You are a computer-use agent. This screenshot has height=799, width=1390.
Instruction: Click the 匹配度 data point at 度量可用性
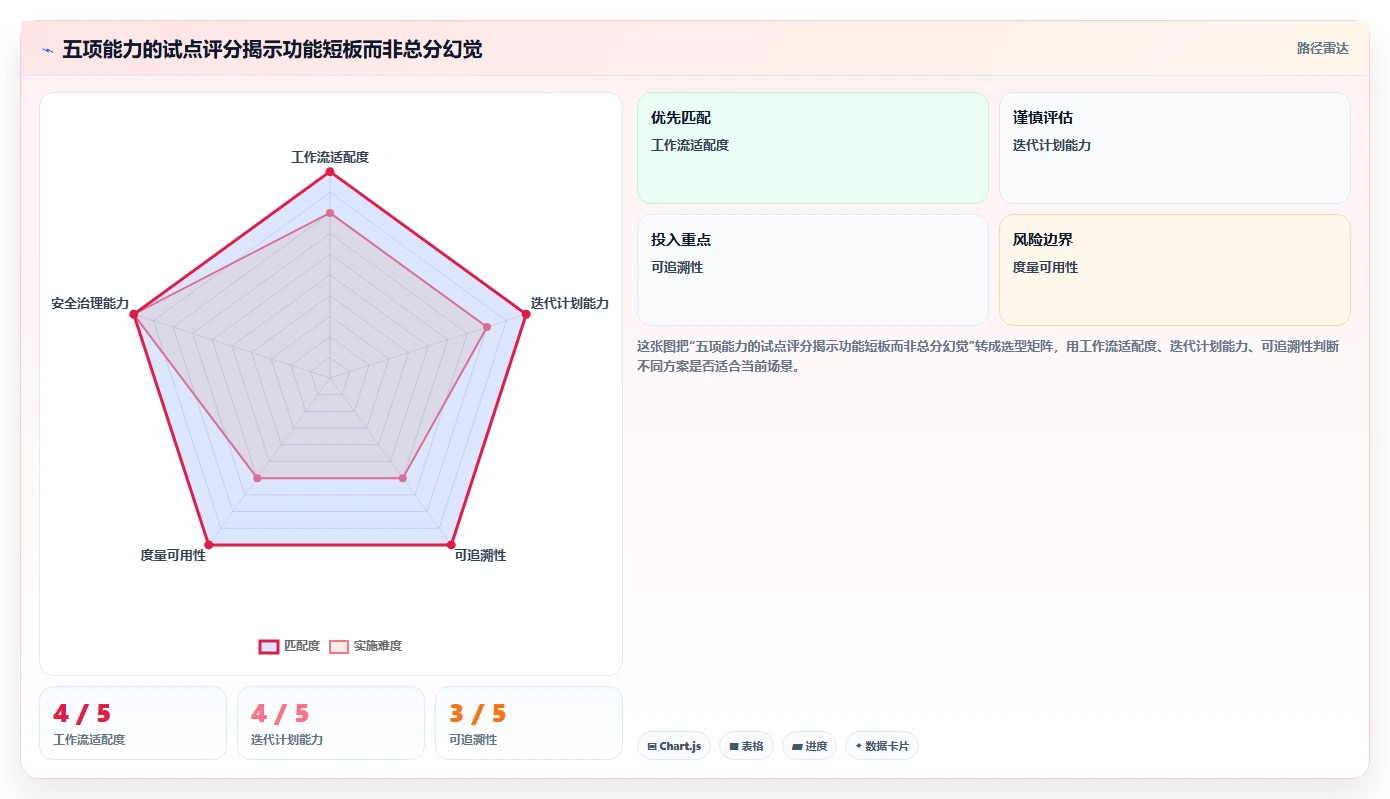208,545
